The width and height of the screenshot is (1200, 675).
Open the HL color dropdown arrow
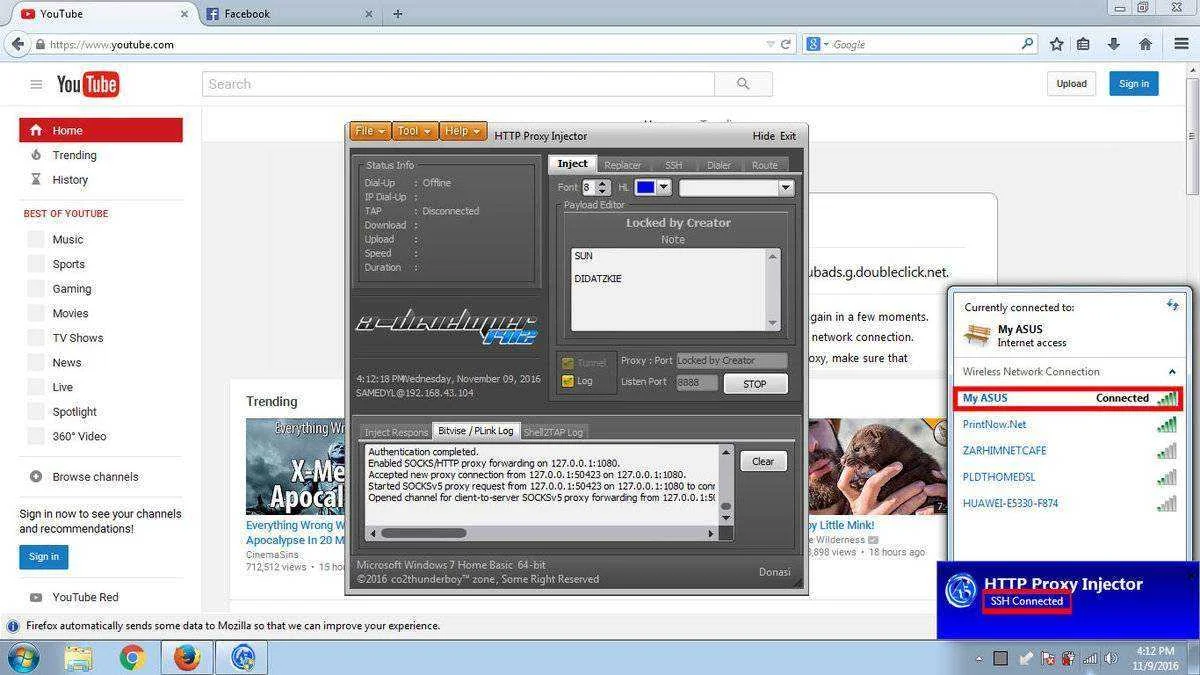663,187
